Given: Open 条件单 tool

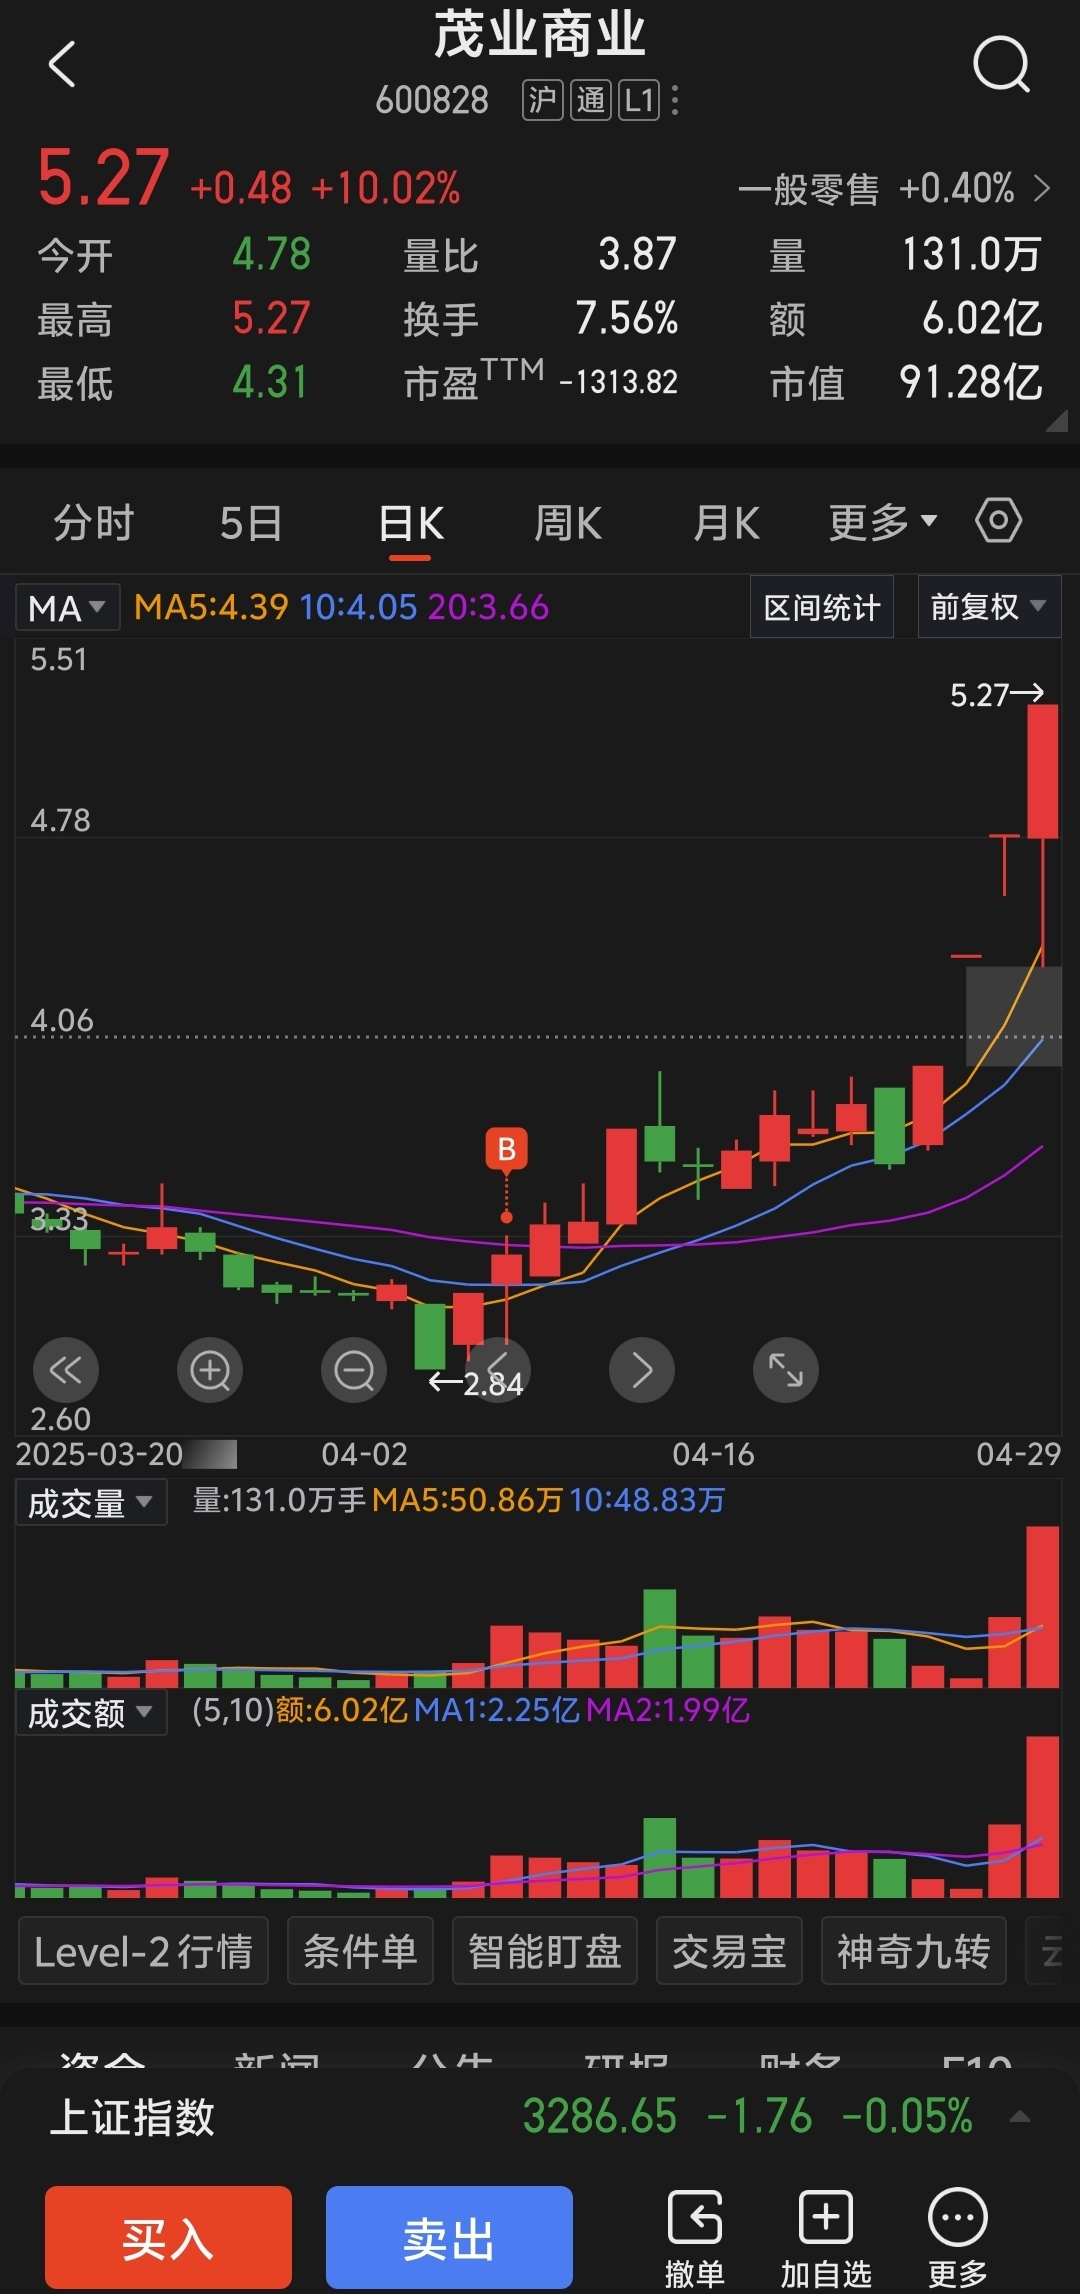Looking at the screenshot, I should point(360,1951).
